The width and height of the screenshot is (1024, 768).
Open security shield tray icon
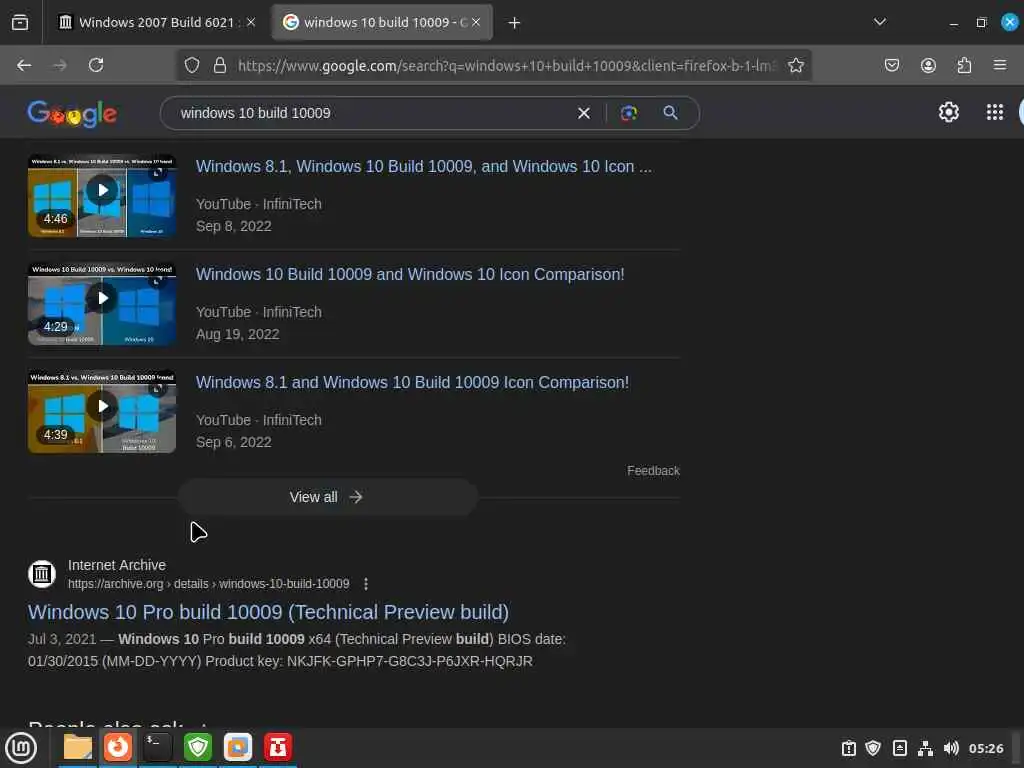point(873,748)
